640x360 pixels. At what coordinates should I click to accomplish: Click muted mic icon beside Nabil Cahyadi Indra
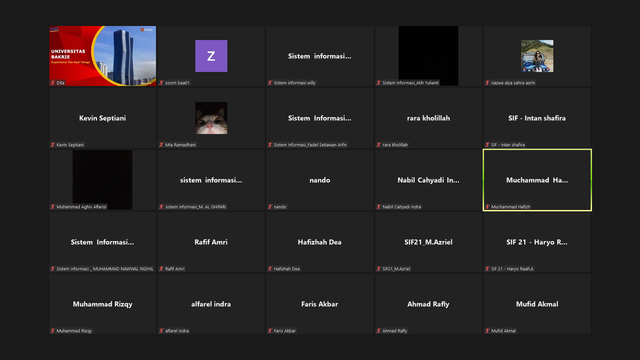pos(378,207)
